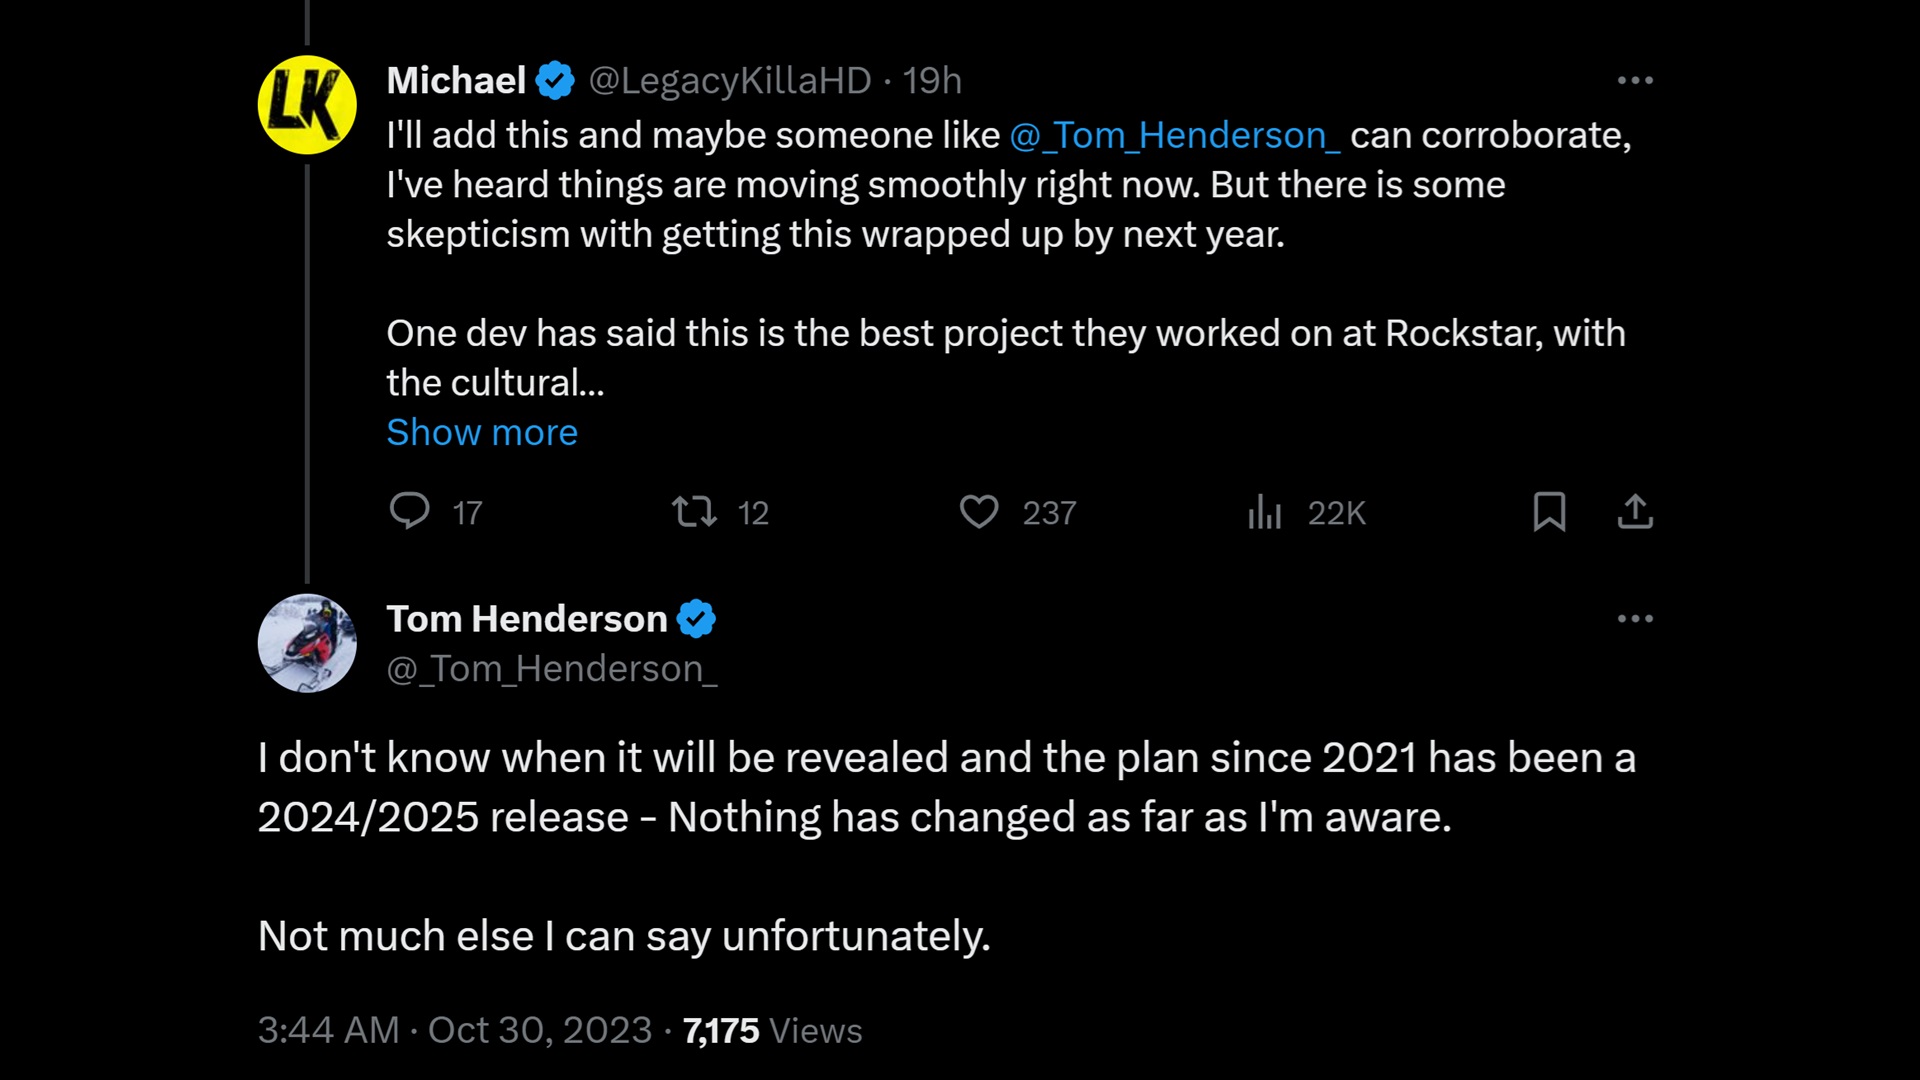Click Michael's blue verified badge
1920x1080 pixels.
pyautogui.click(x=556, y=81)
